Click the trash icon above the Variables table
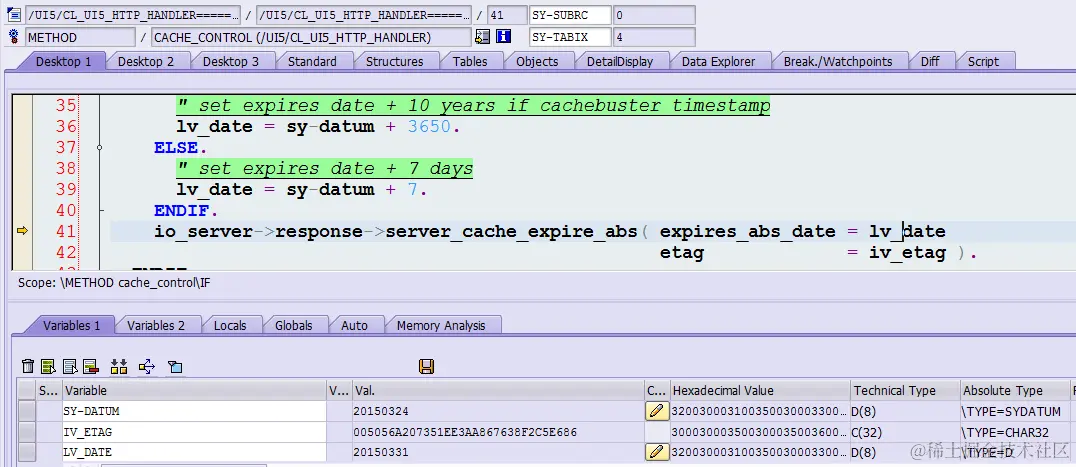The width and height of the screenshot is (1076, 467). tap(27, 367)
